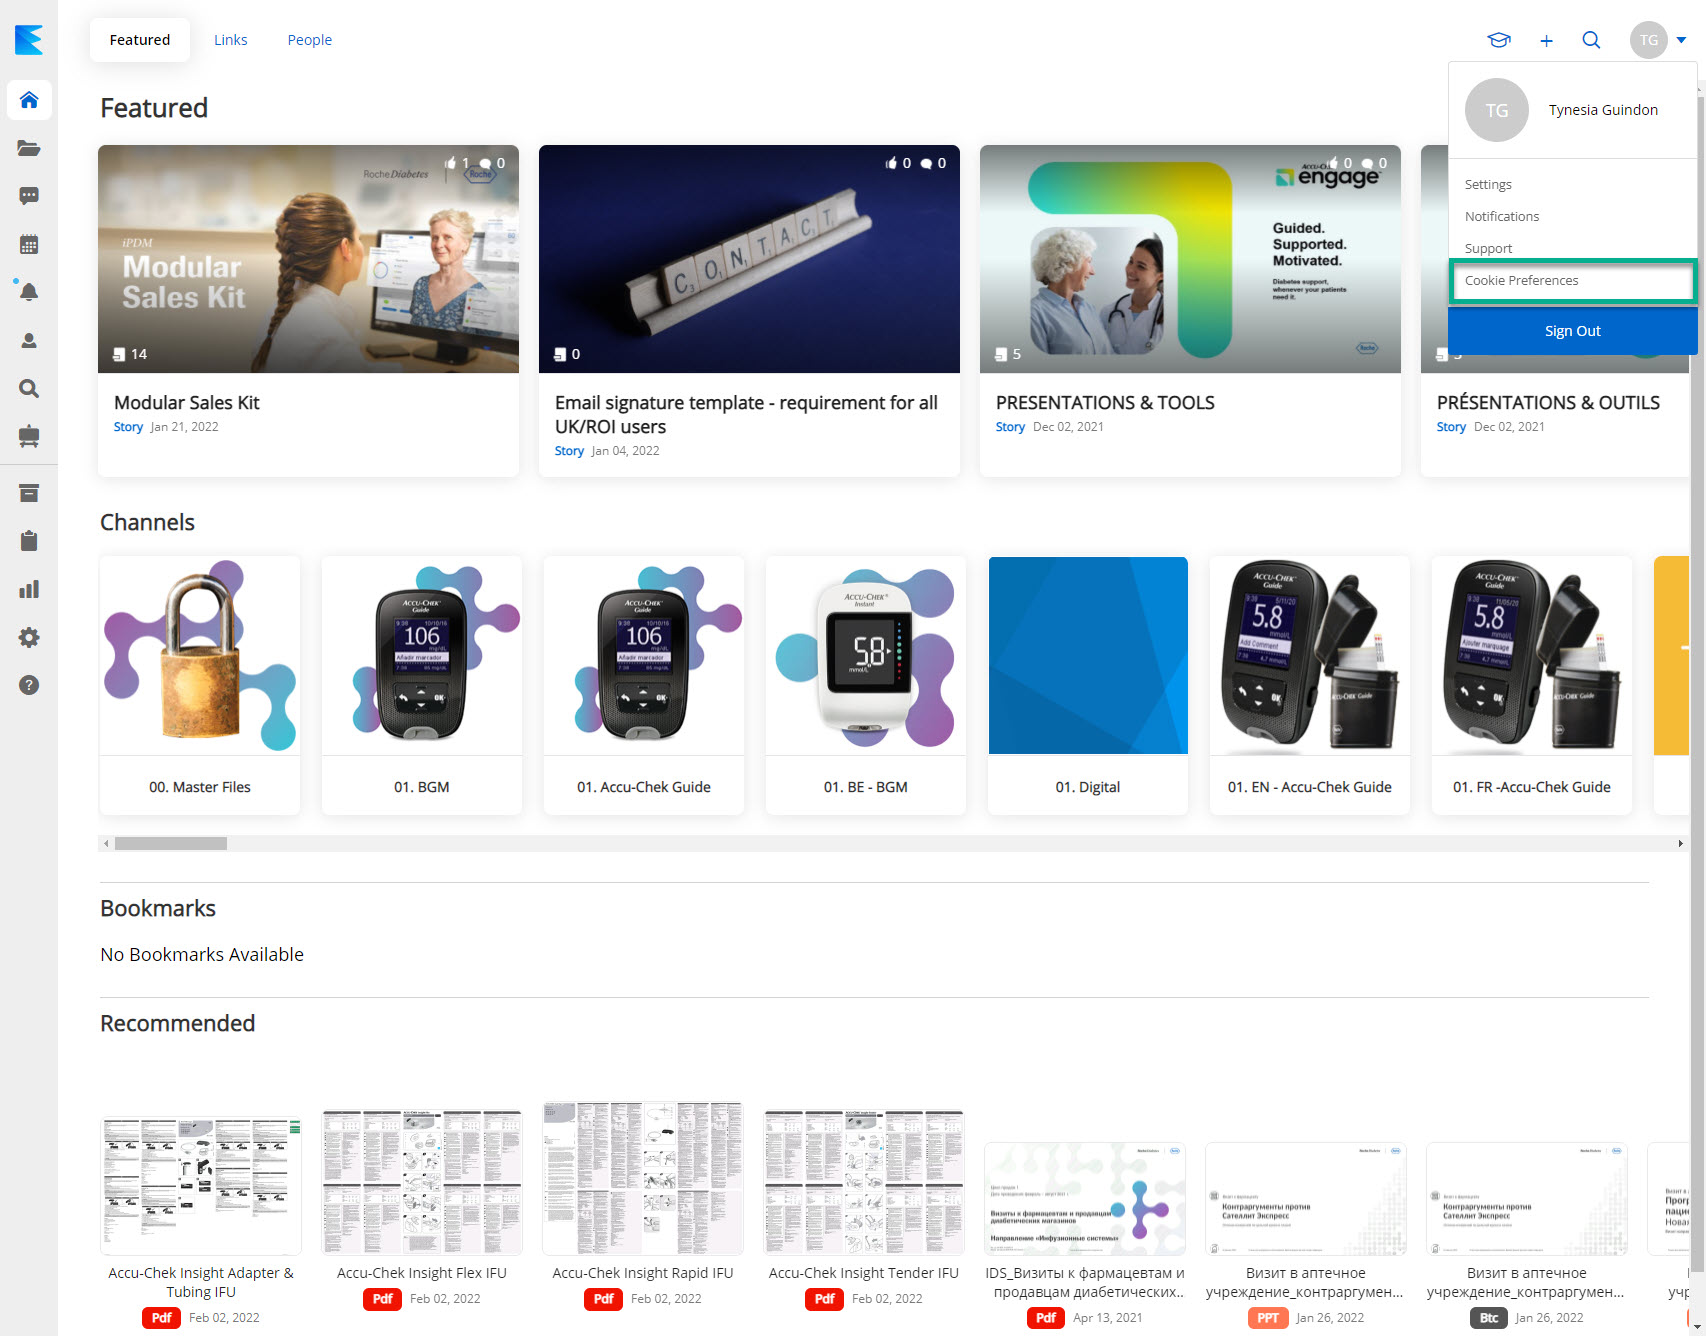
Task: Open the bar chart reports icon
Action: pos(29,589)
